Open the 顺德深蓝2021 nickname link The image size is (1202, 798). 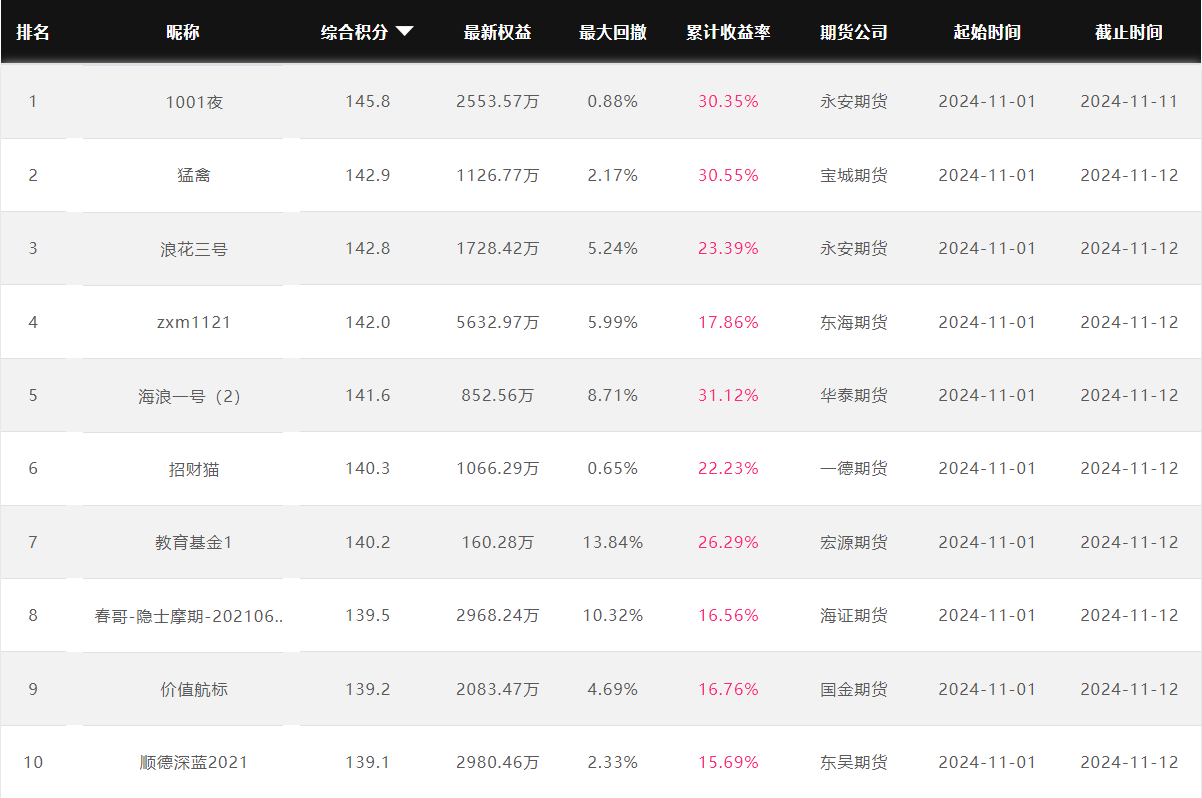[x=194, y=762]
